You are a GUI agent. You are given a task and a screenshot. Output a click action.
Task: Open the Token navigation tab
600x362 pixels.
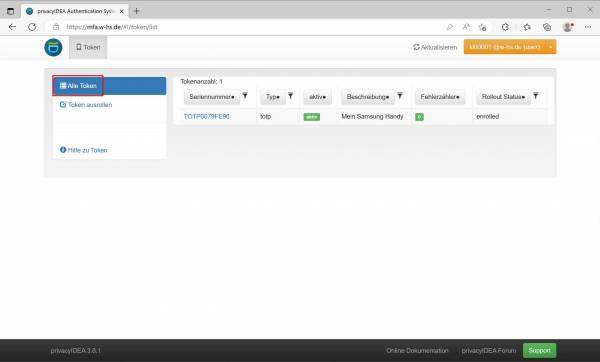pos(88,47)
